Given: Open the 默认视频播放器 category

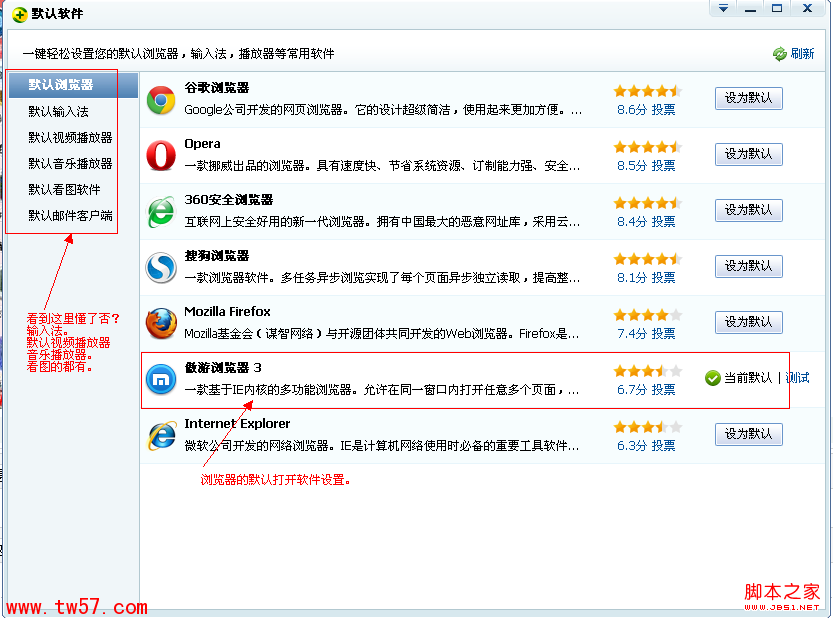Looking at the screenshot, I should (x=70, y=138).
